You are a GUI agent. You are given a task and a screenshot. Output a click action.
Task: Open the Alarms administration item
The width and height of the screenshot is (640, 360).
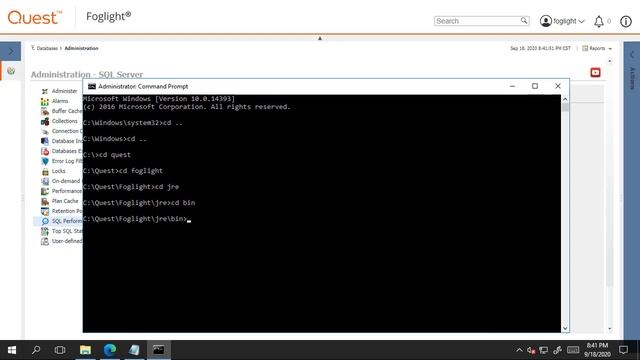pos(60,101)
